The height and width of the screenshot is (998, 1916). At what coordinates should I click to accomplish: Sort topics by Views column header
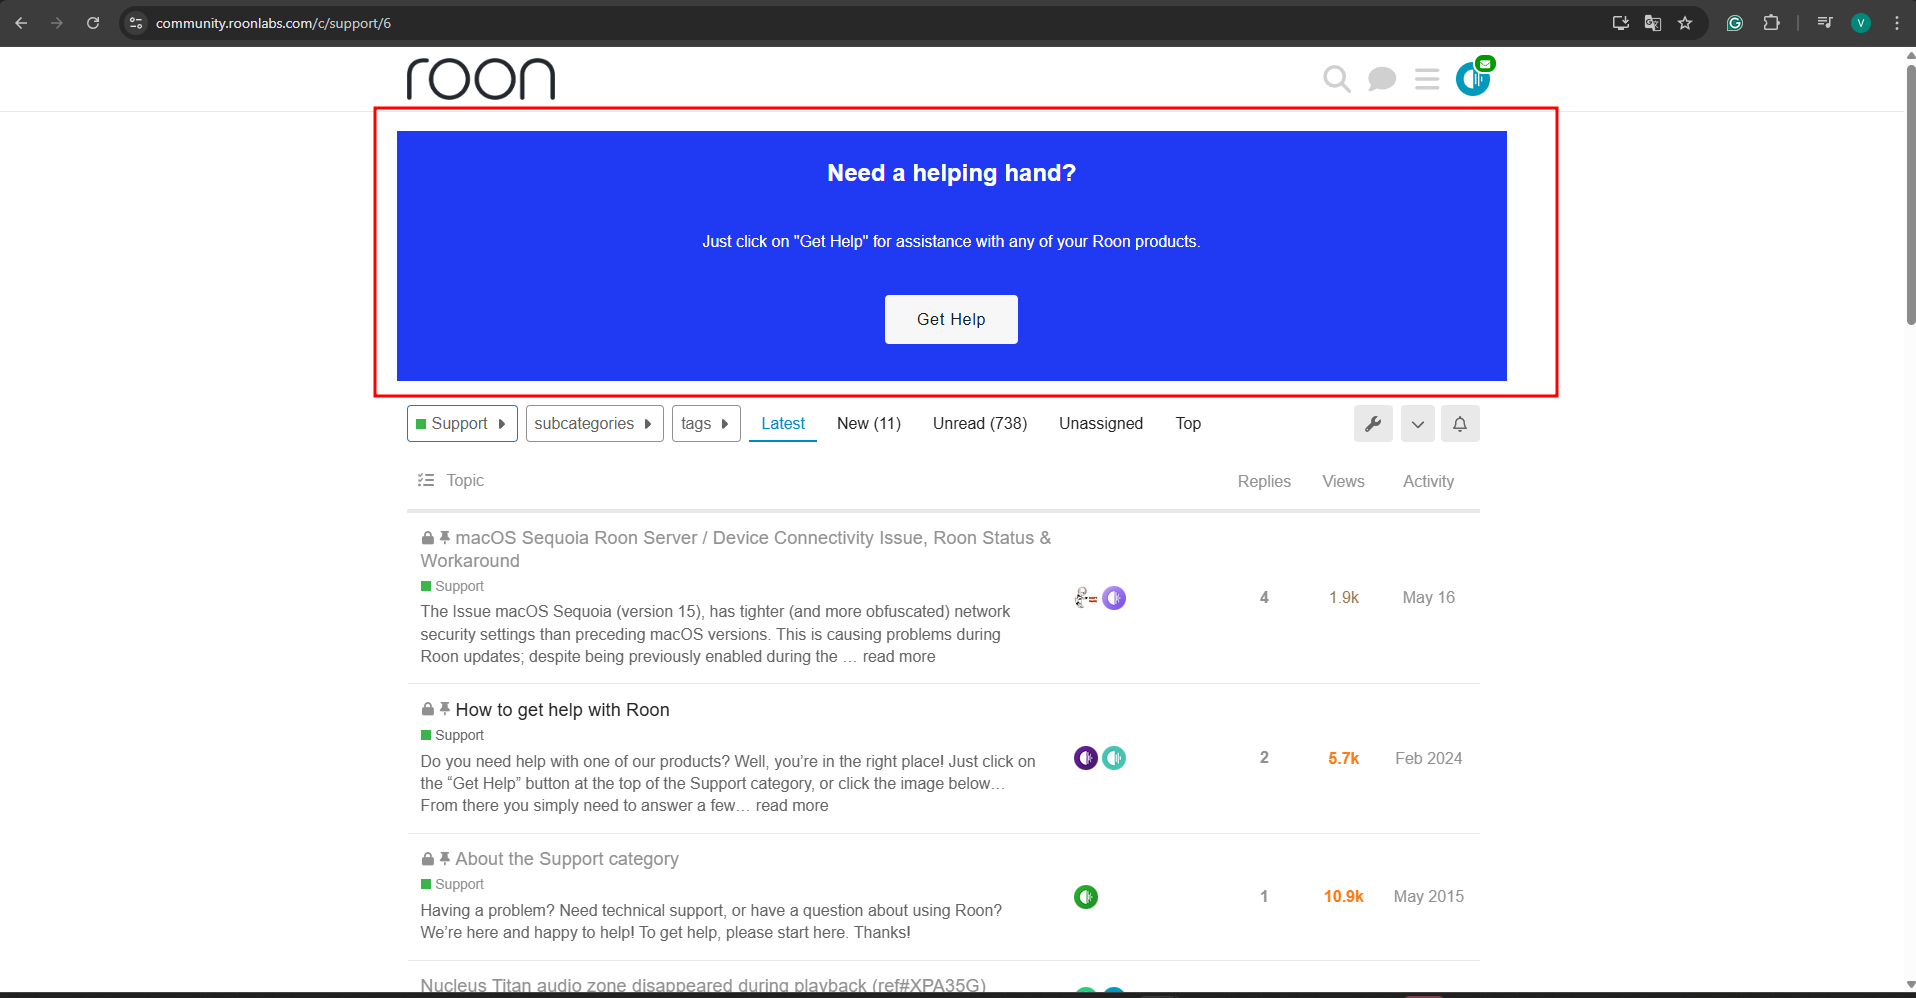[x=1343, y=482]
